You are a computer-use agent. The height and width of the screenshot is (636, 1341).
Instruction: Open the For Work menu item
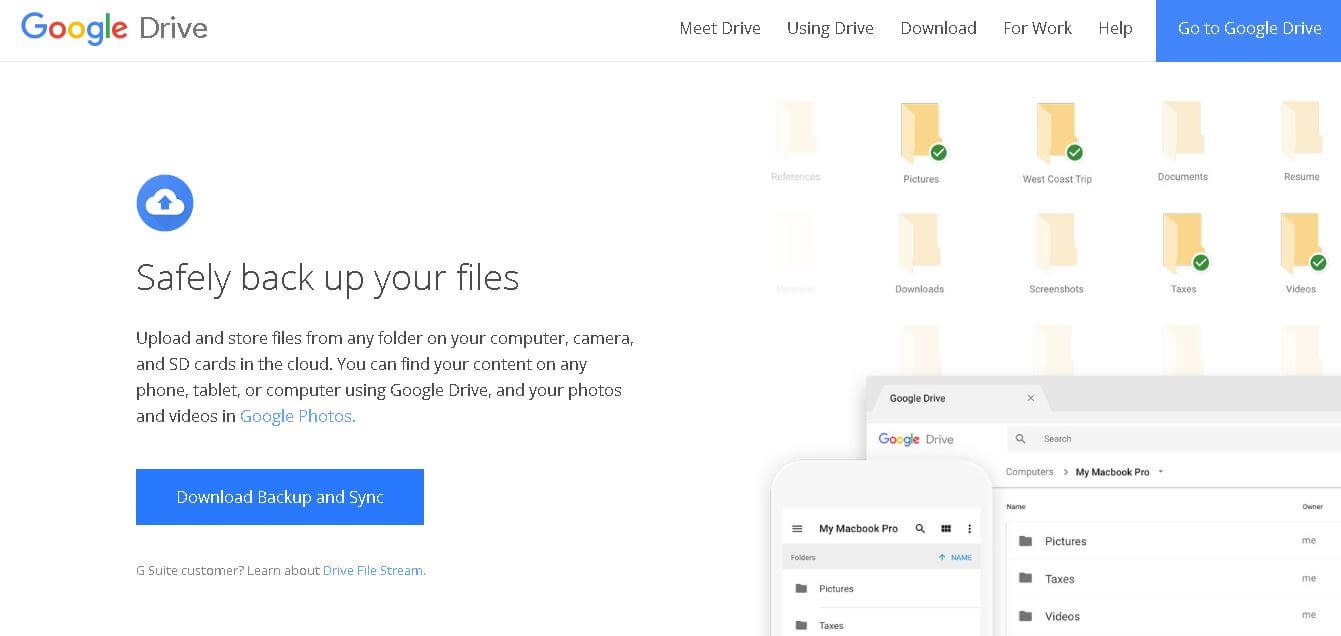(x=1037, y=28)
